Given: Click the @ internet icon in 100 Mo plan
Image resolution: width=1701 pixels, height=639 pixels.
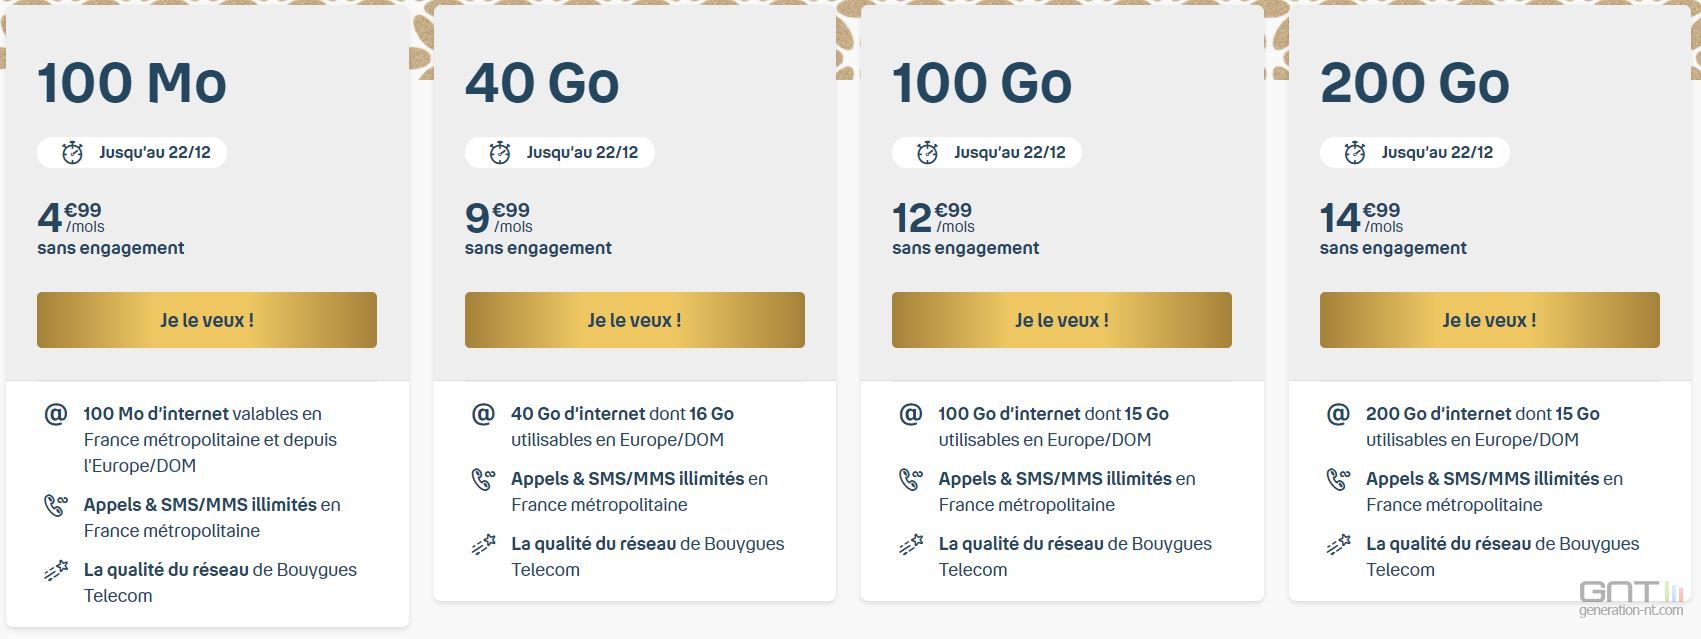Looking at the screenshot, I should (x=56, y=413).
